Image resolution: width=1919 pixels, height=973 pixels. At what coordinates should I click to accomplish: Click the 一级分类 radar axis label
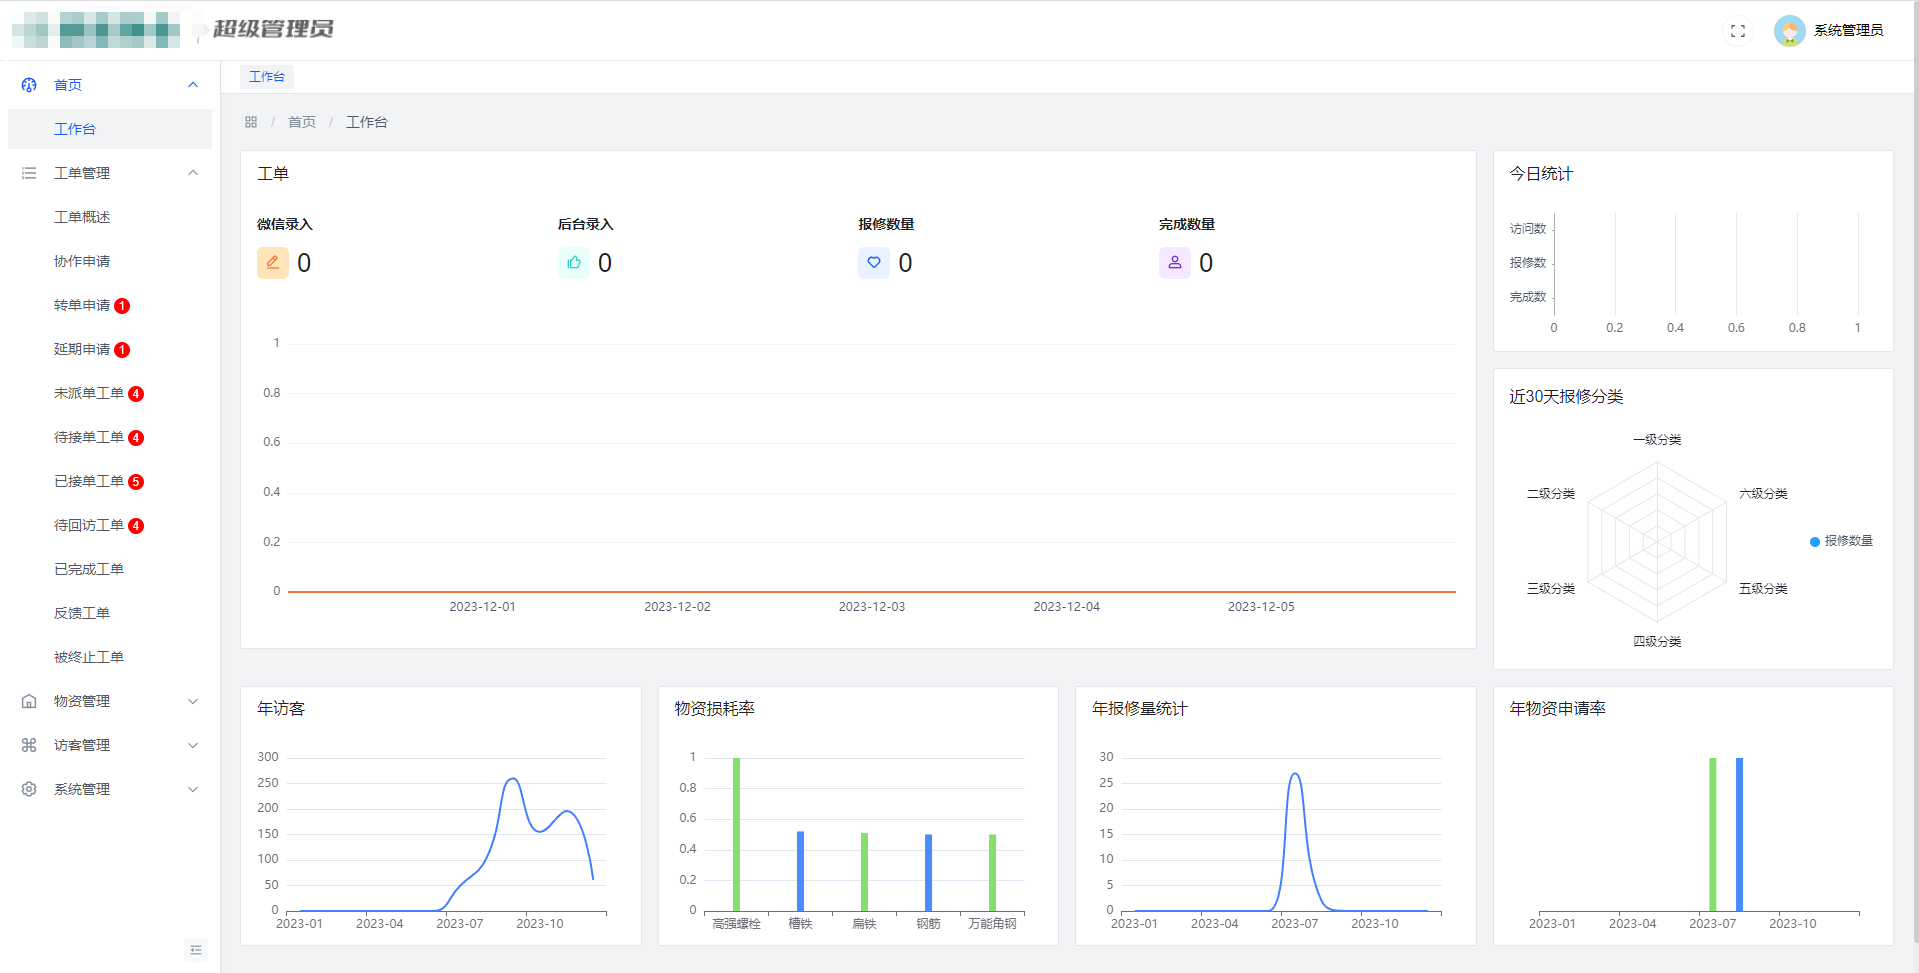pyautogui.click(x=1657, y=440)
